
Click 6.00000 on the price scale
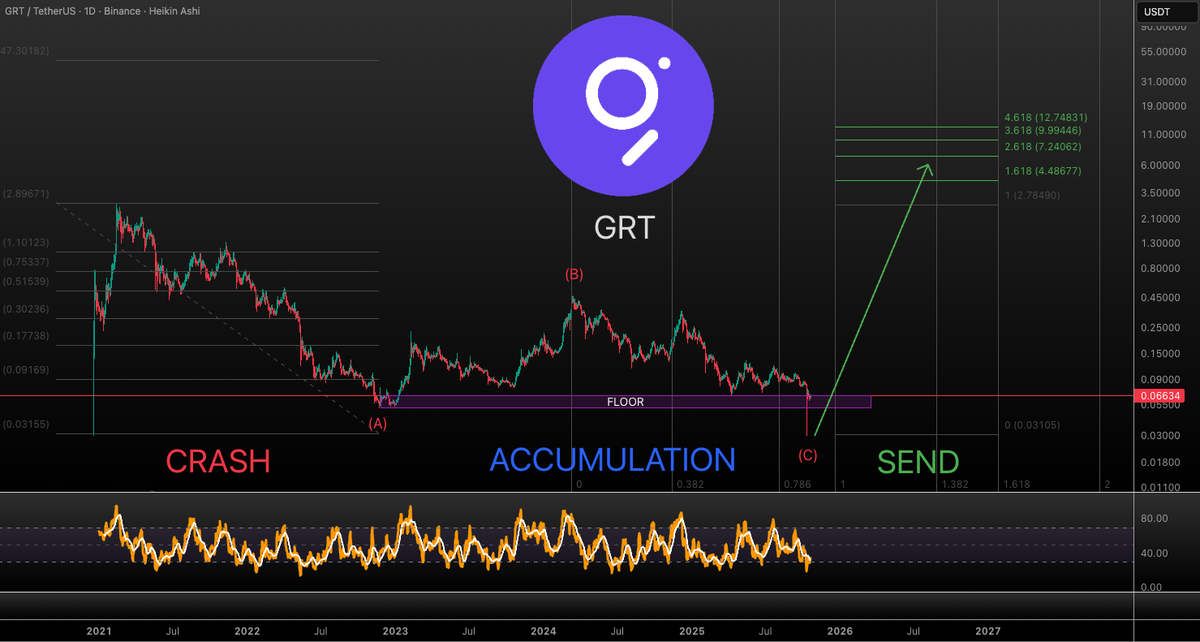(x=1163, y=165)
